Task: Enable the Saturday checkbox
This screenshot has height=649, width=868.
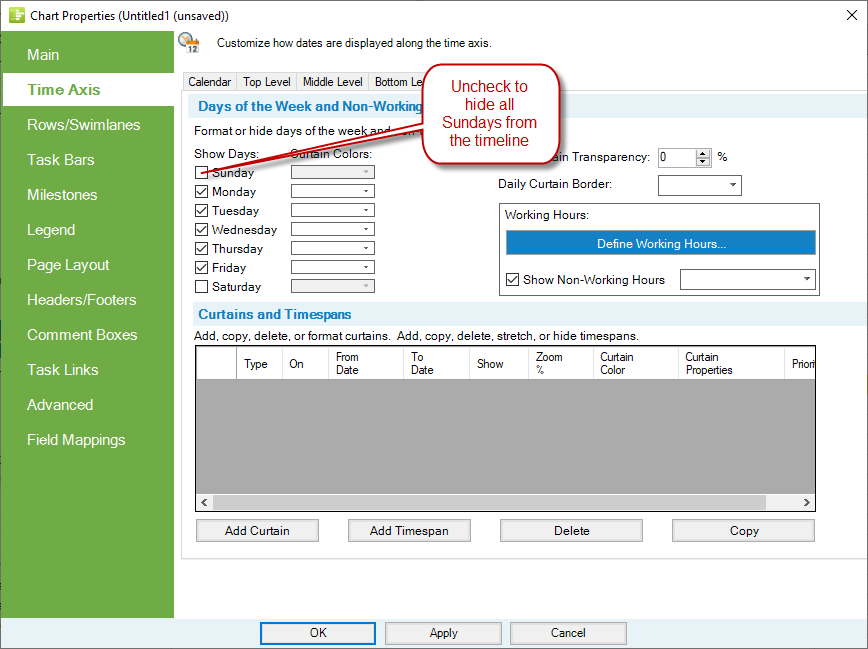Action: pyautogui.click(x=202, y=286)
